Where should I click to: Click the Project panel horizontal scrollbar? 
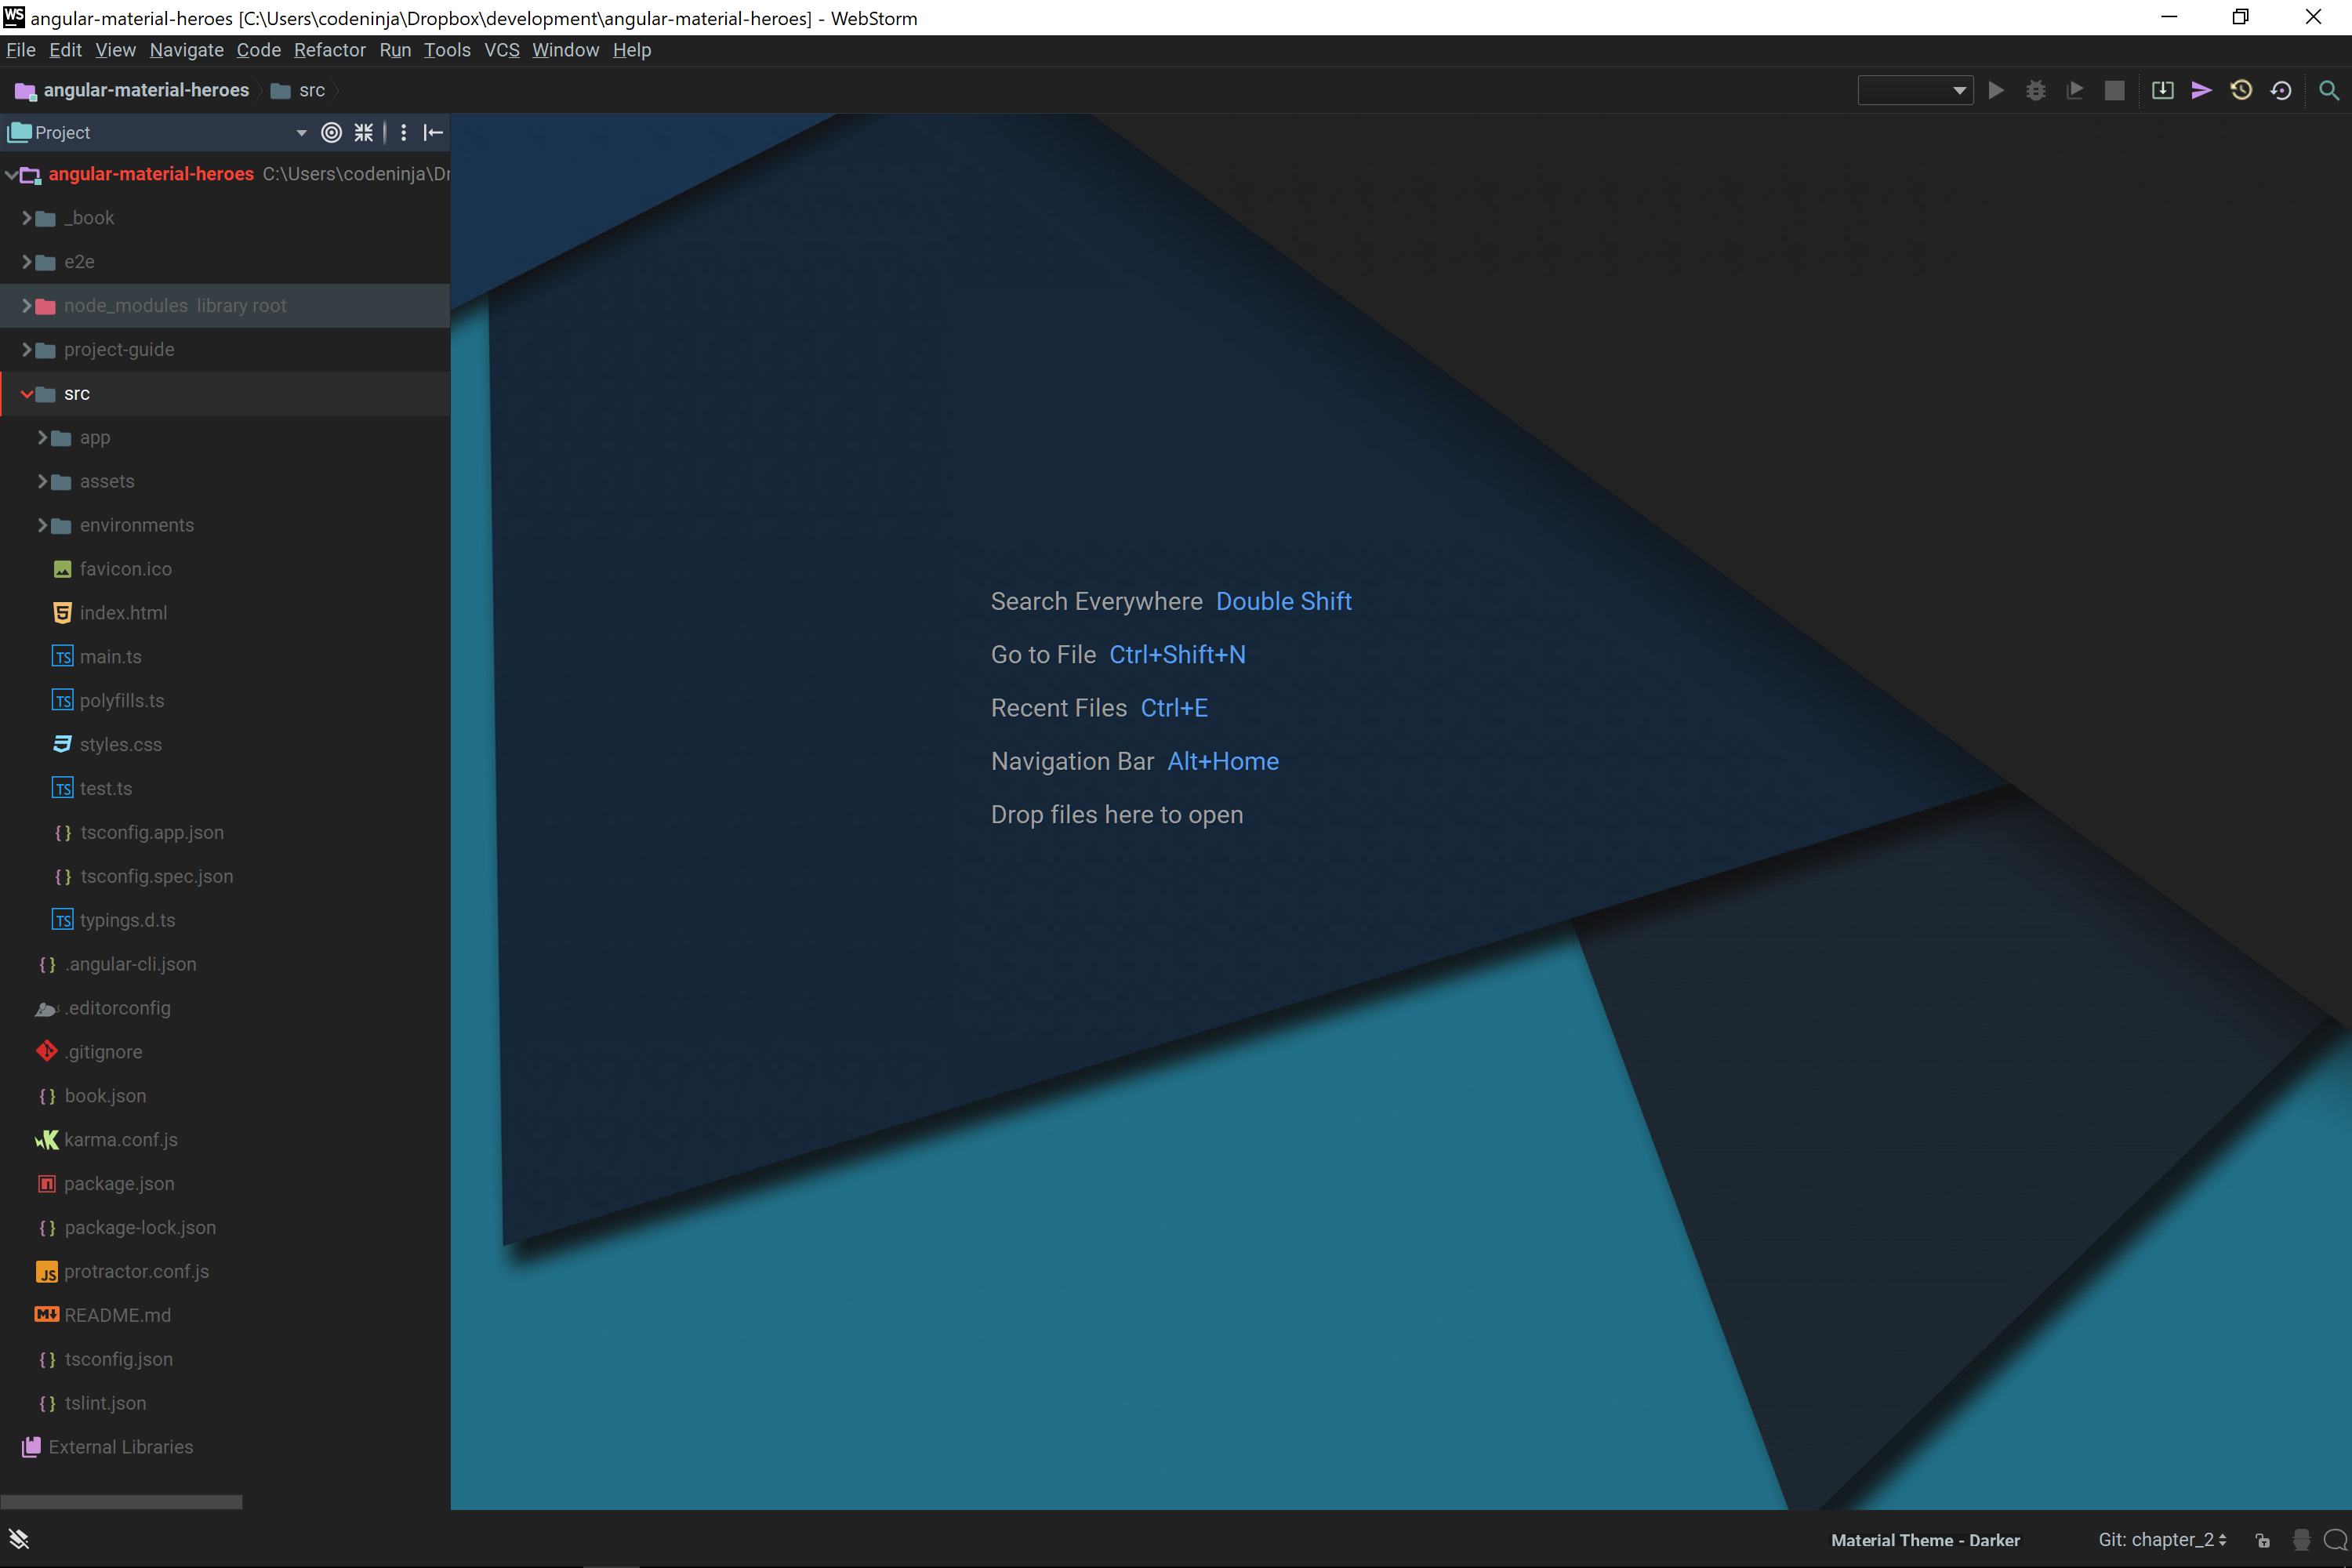[x=121, y=1502]
